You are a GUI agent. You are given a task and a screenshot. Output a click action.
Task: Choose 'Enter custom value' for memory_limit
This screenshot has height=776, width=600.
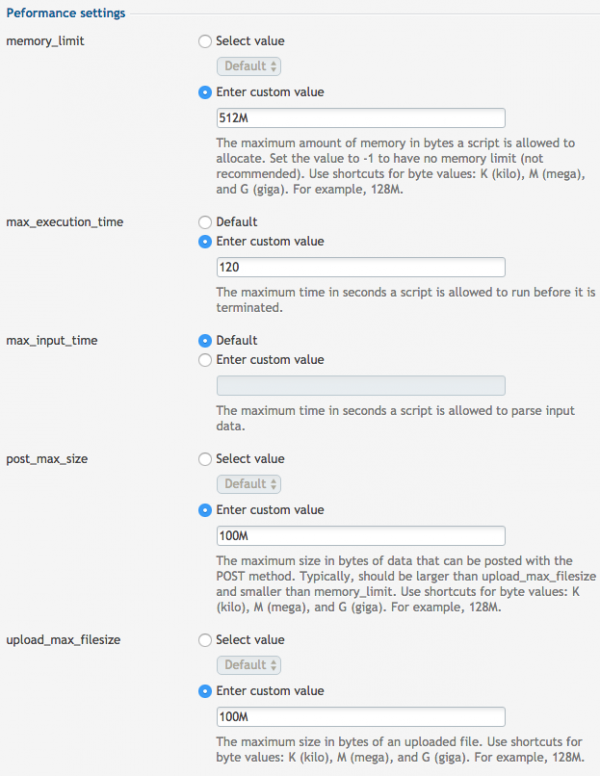(x=205, y=93)
